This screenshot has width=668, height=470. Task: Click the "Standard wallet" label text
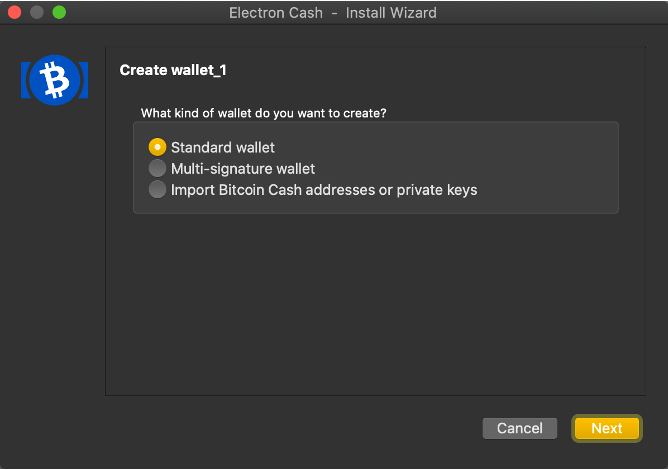[x=222, y=148]
